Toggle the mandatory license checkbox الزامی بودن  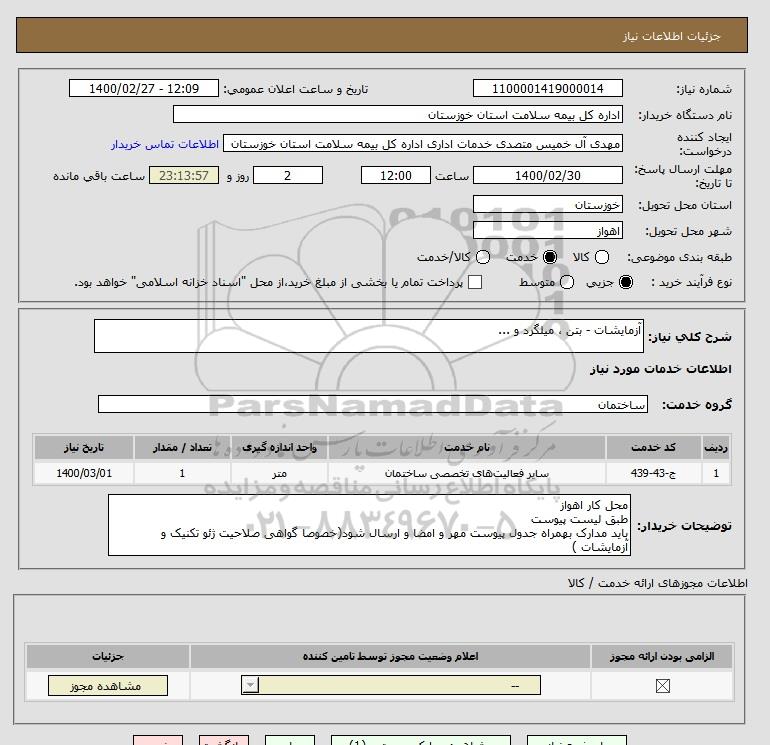pyautogui.click(x=662, y=686)
